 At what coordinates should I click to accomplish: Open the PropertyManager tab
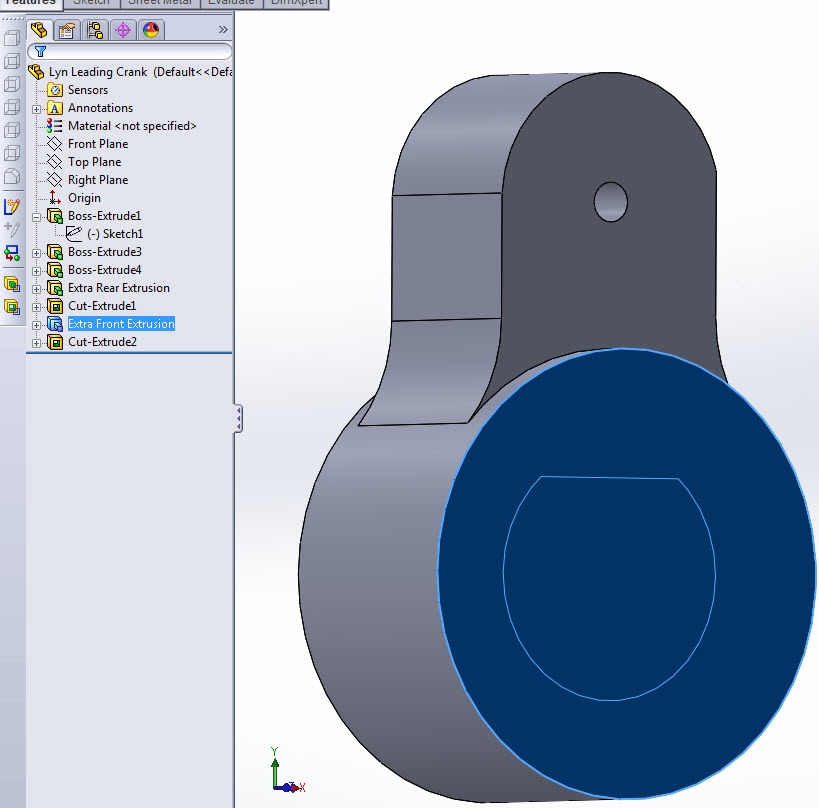tap(67, 30)
